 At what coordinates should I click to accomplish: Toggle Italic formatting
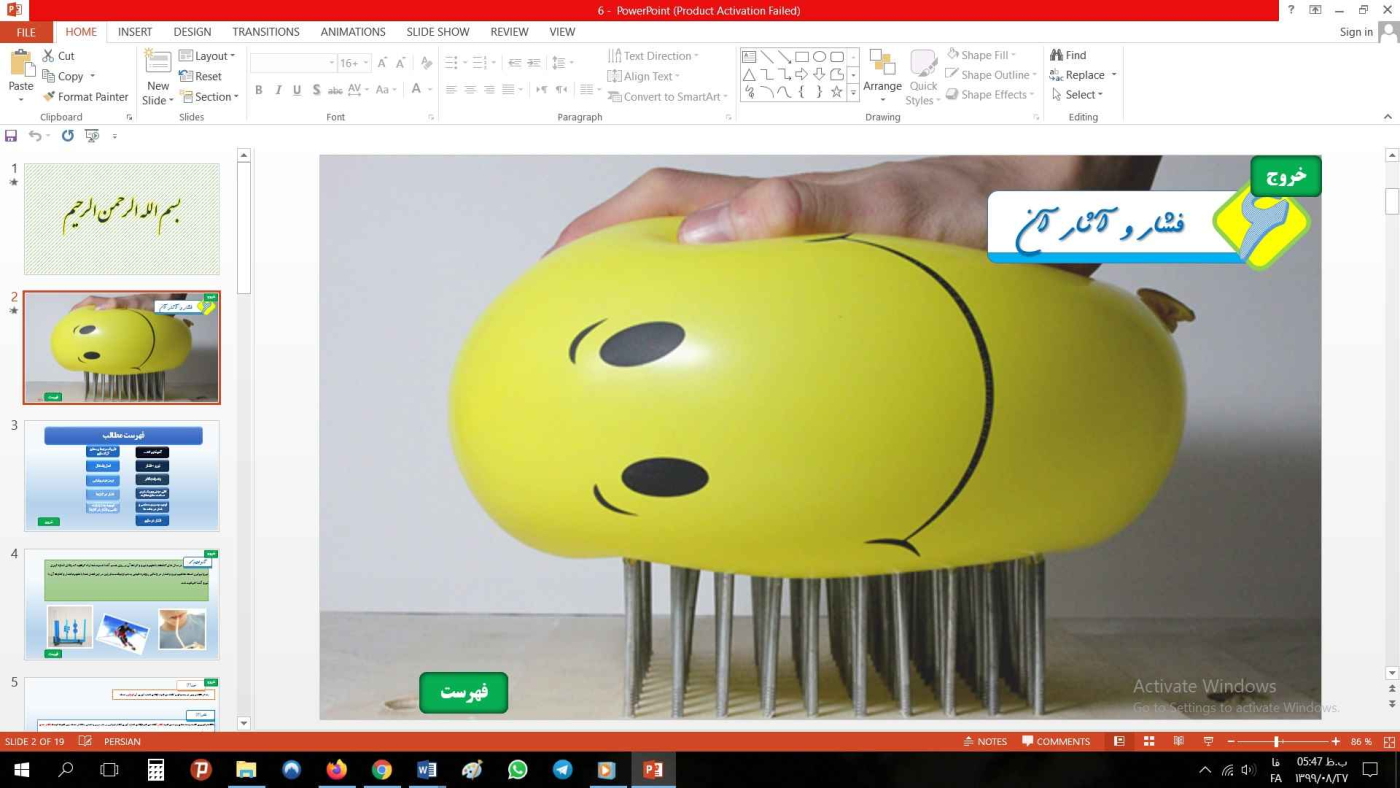[278, 90]
